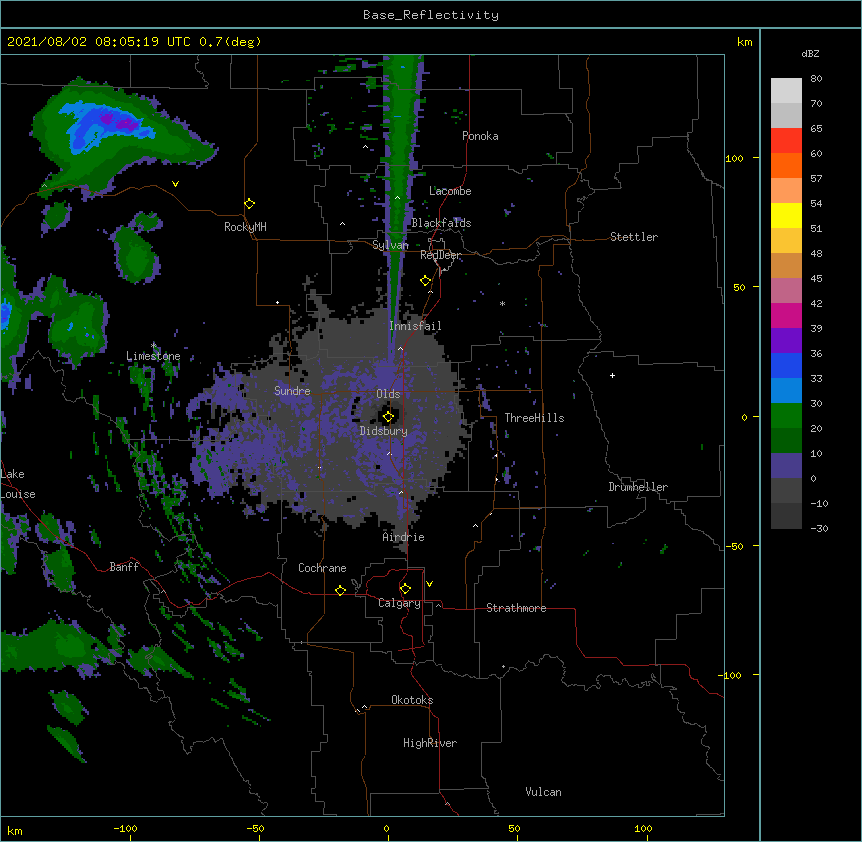The height and width of the screenshot is (842, 862).
Task: Click the HighRiver label
Action: [x=430, y=743]
